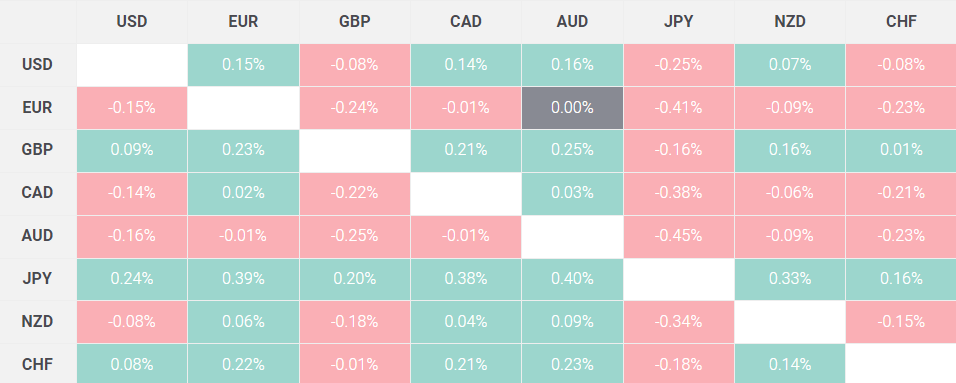Select the GBP row label
The width and height of the screenshot is (956, 383).
click(38, 150)
